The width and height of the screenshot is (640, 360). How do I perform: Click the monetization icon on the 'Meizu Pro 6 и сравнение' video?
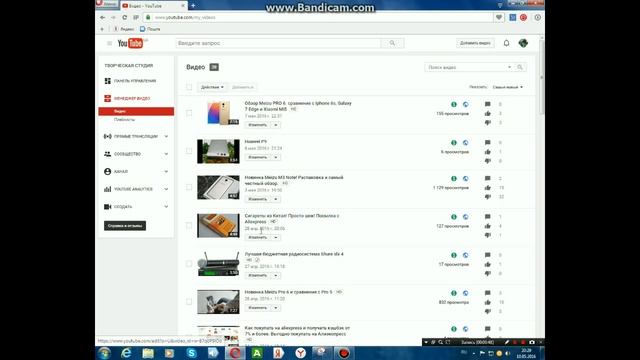(454, 293)
